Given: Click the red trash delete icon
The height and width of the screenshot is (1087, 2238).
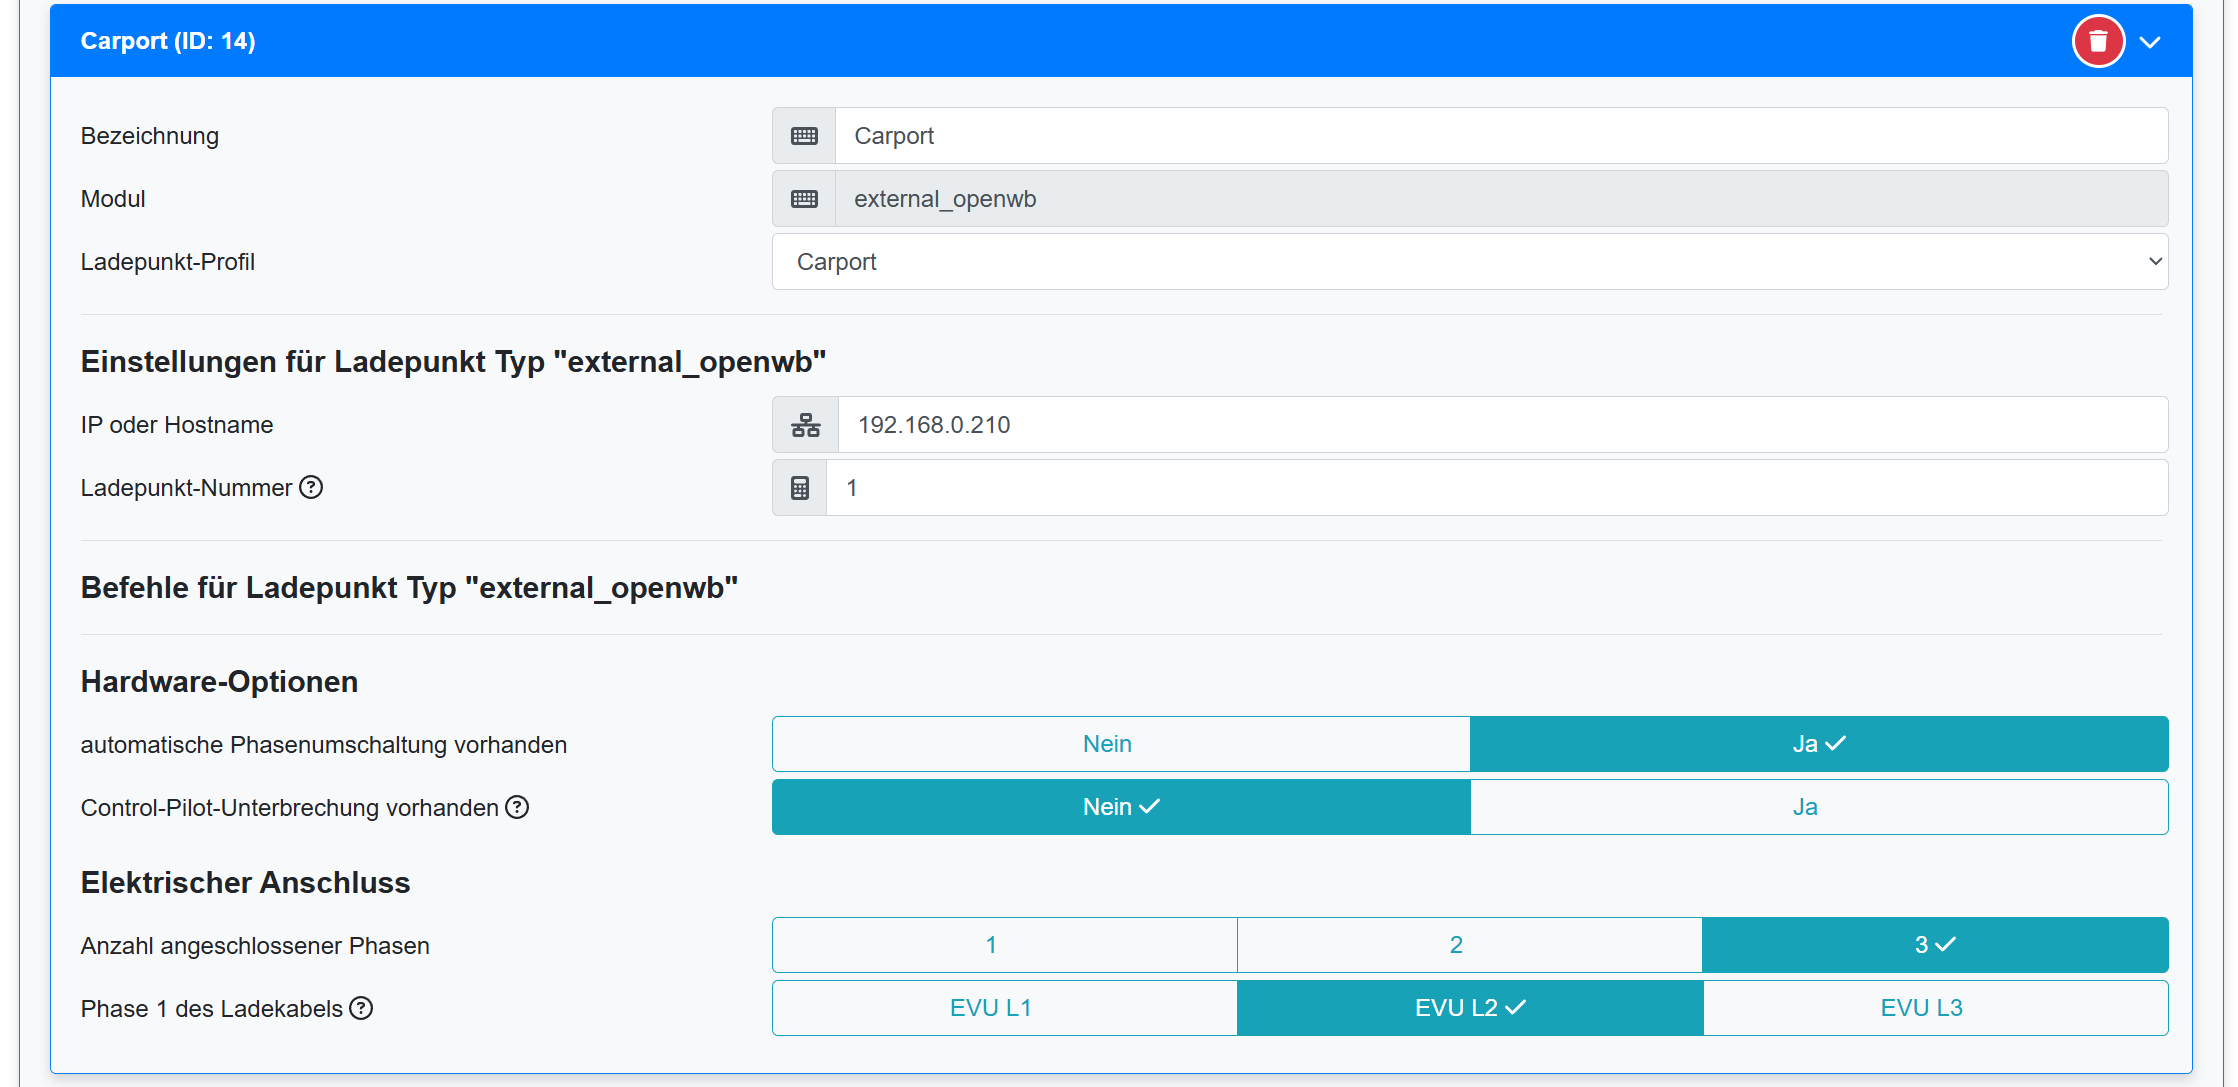Looking at the screenshot, I should (2097, 42).
